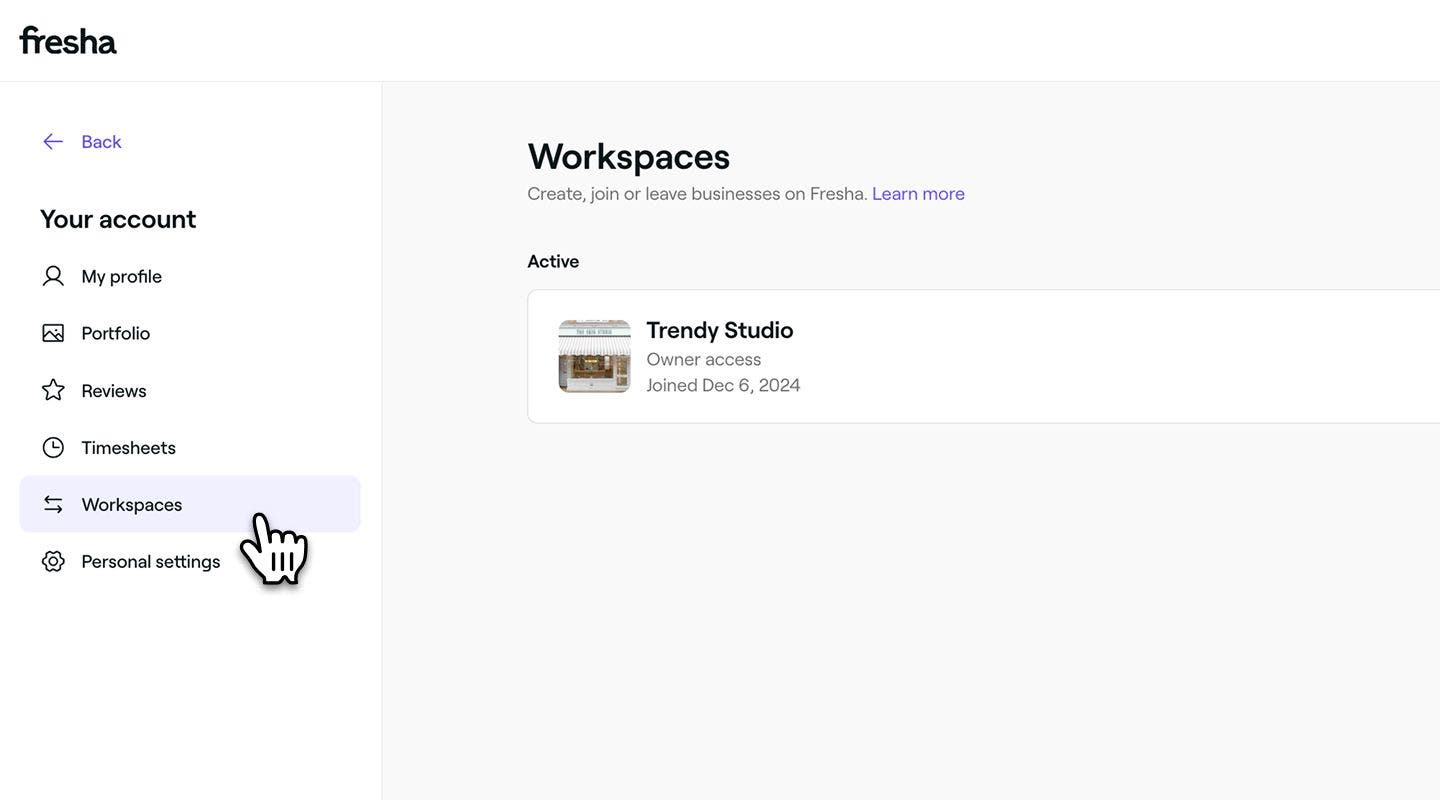The height and width of the screenshot is (800, 1440).
Task: Open My profile menu item
Action: point(121,276)
